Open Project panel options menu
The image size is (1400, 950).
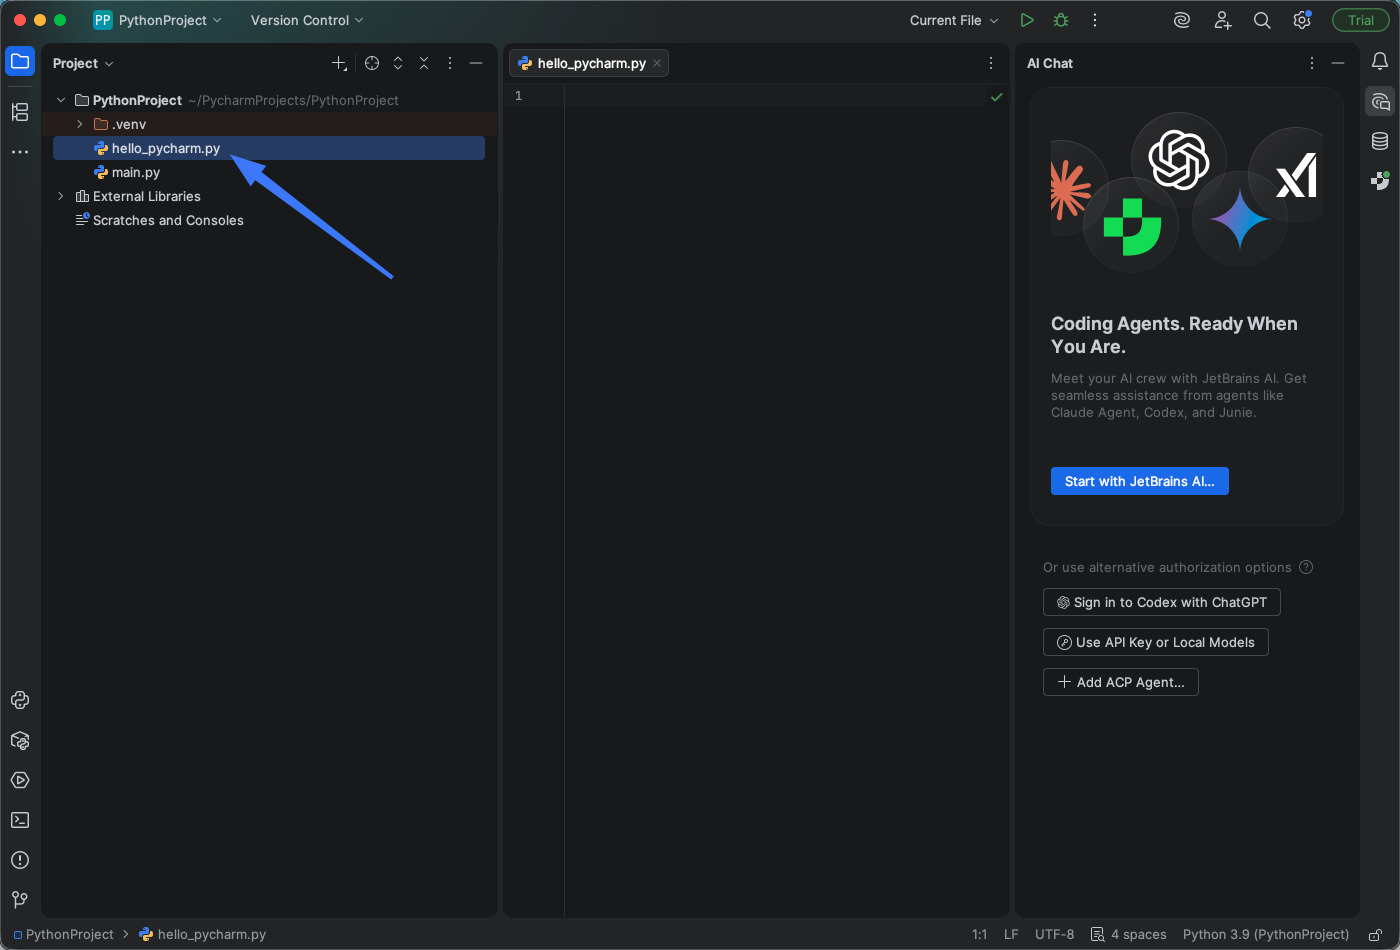point(450,63)
